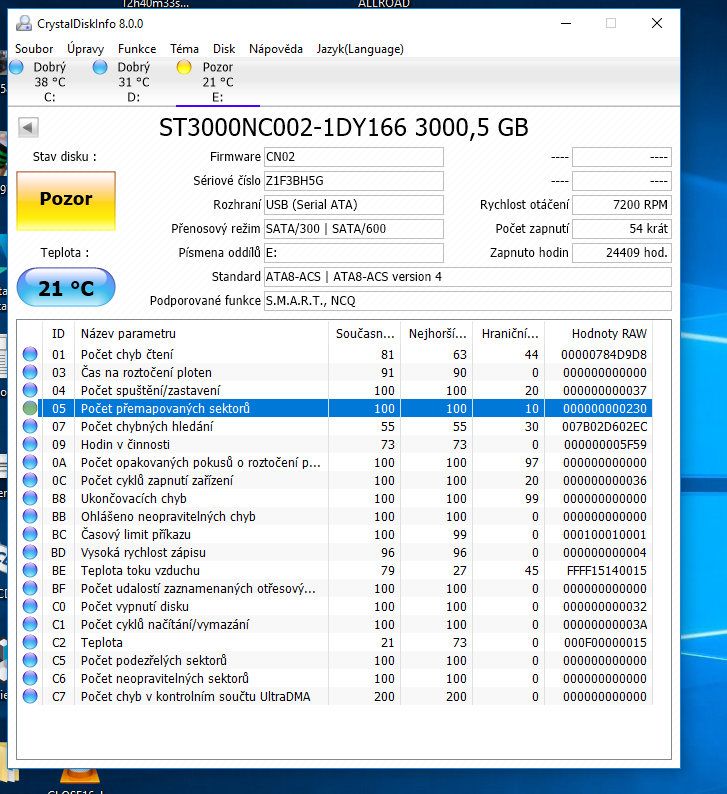Click the status orb for Teplota row C2
This screenshot has height=794, width=727.
click(x=30, y=643)
